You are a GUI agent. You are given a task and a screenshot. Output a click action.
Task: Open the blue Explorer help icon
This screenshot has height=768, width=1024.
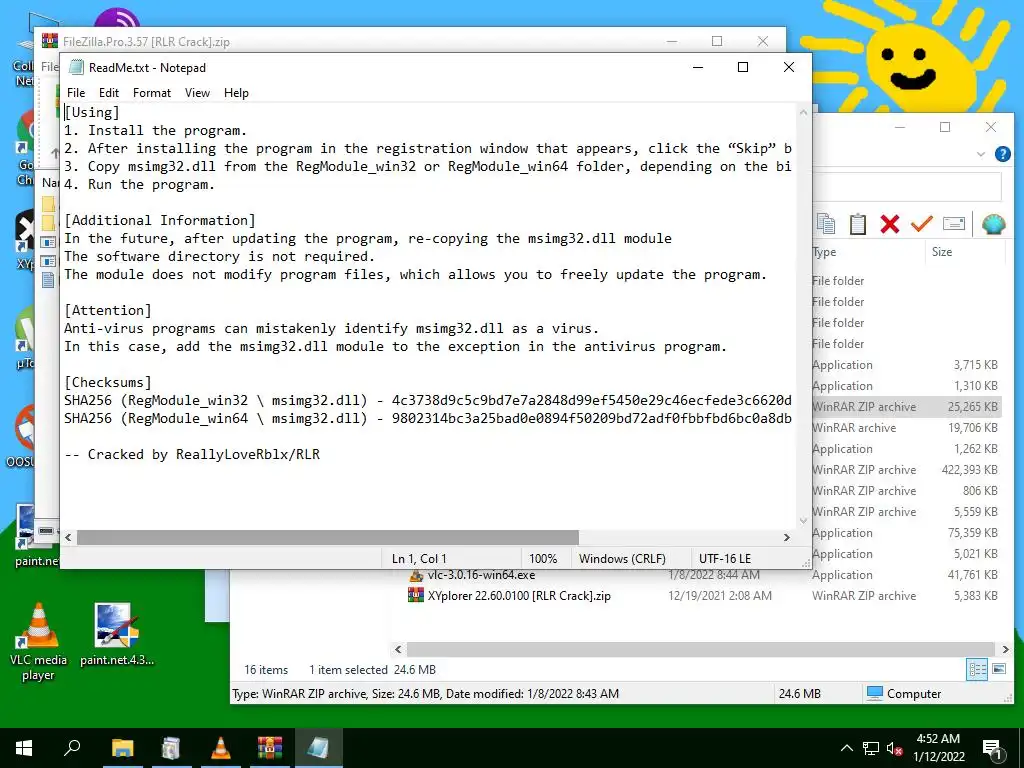pos(1002,154)
